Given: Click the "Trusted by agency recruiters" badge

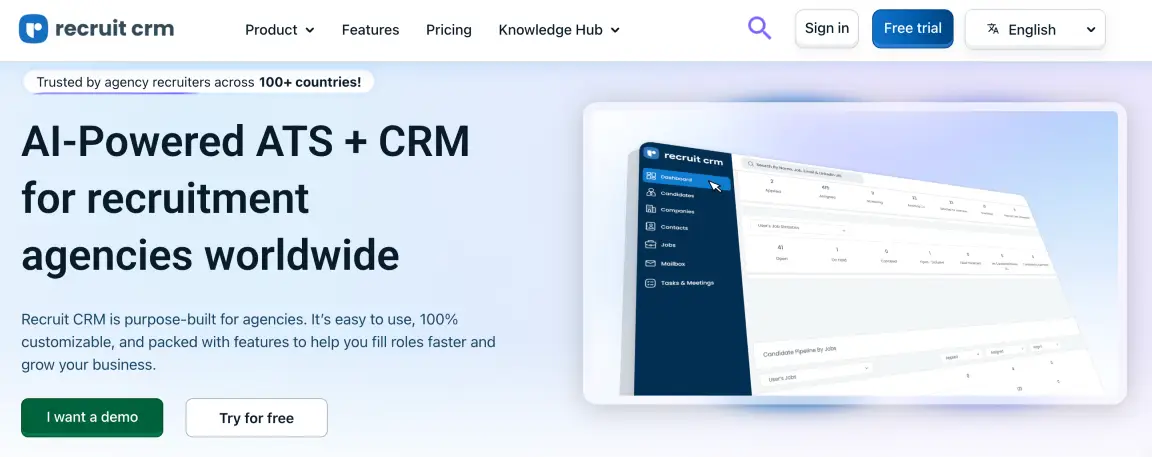Looking at the screenshot, I should (x=198, y=82).
